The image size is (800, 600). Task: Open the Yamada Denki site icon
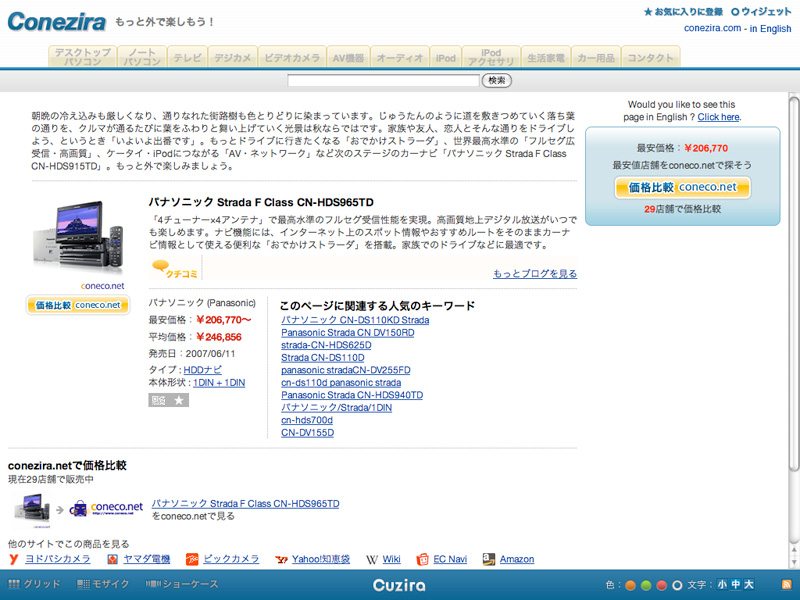(x=113, y=560)
